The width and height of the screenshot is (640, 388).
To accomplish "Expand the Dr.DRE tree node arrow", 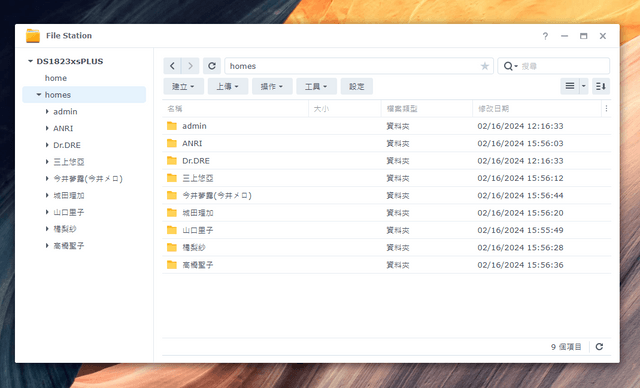I will [47, 145].
